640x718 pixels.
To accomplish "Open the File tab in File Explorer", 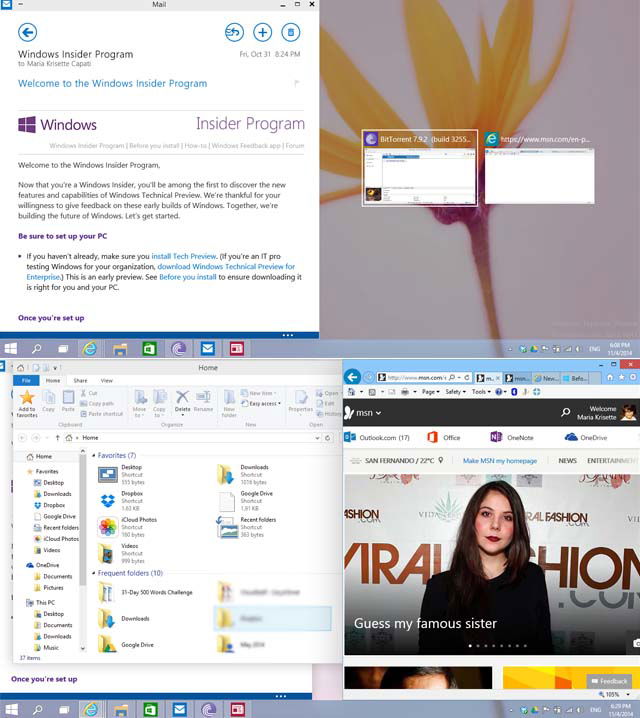I will pos(26,381).
